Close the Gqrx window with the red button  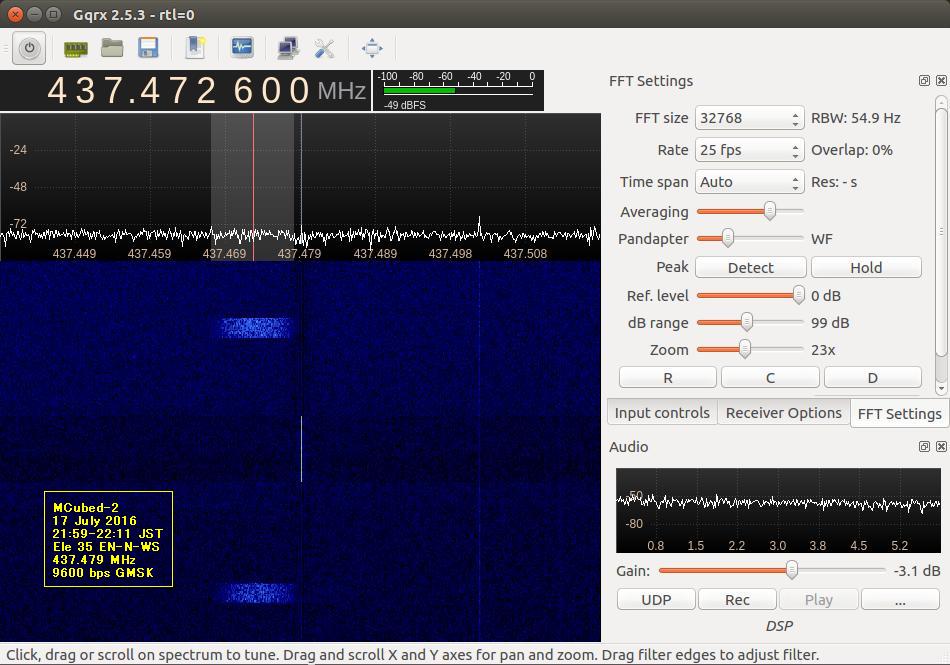15,14
